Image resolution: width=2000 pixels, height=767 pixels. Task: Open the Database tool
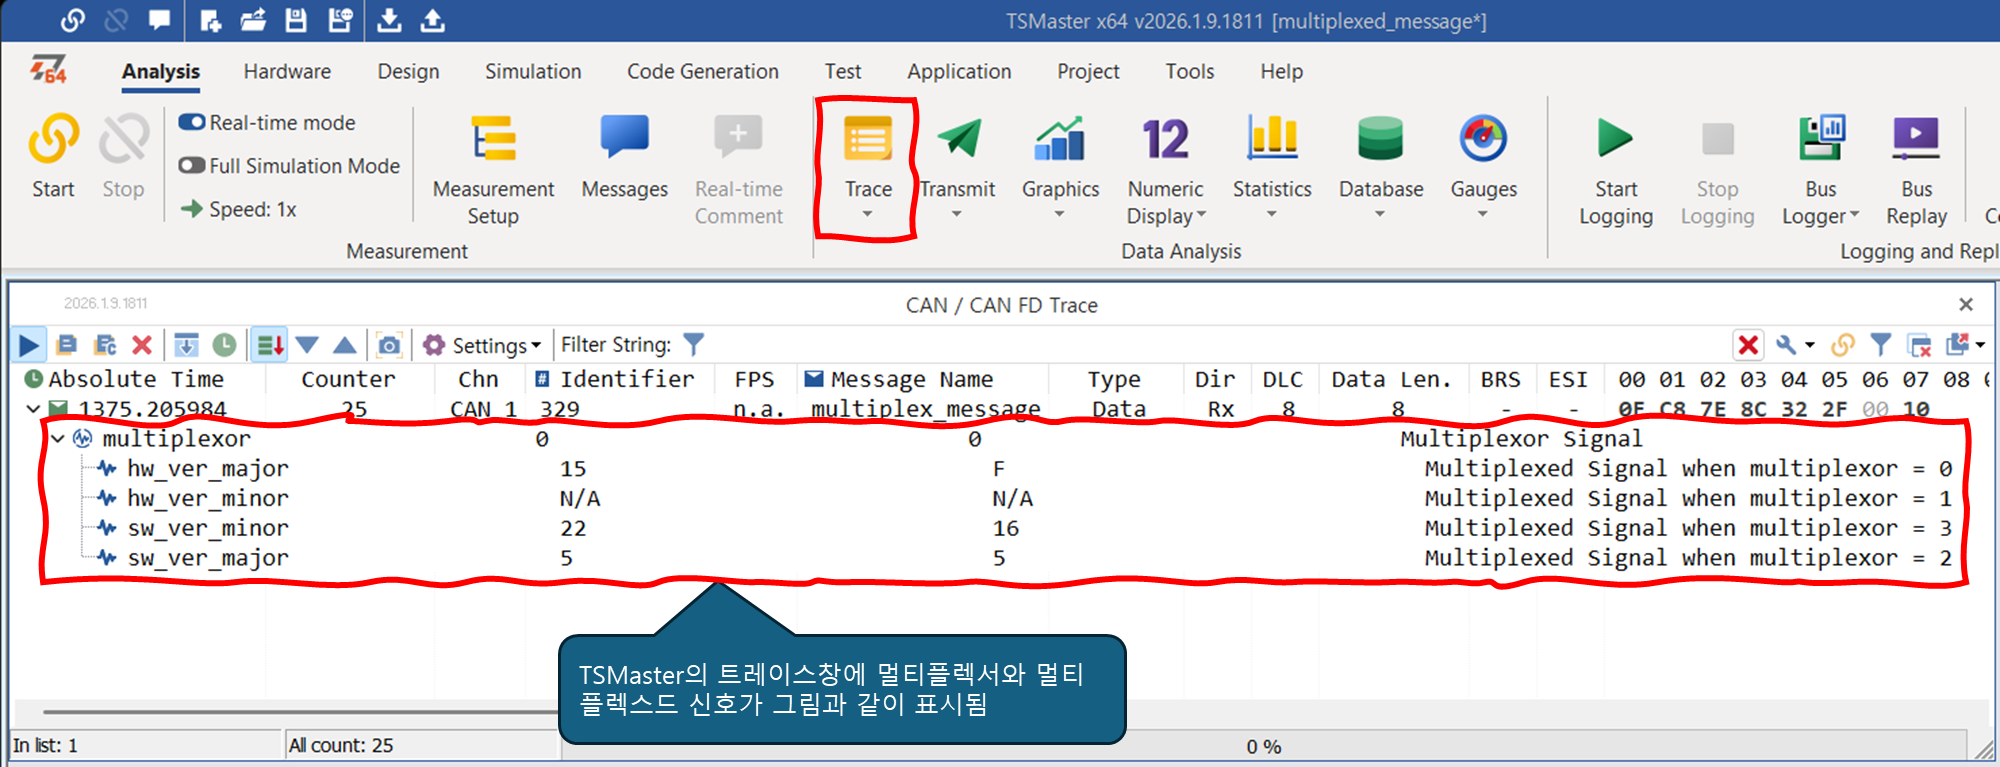click(1381, 158)
